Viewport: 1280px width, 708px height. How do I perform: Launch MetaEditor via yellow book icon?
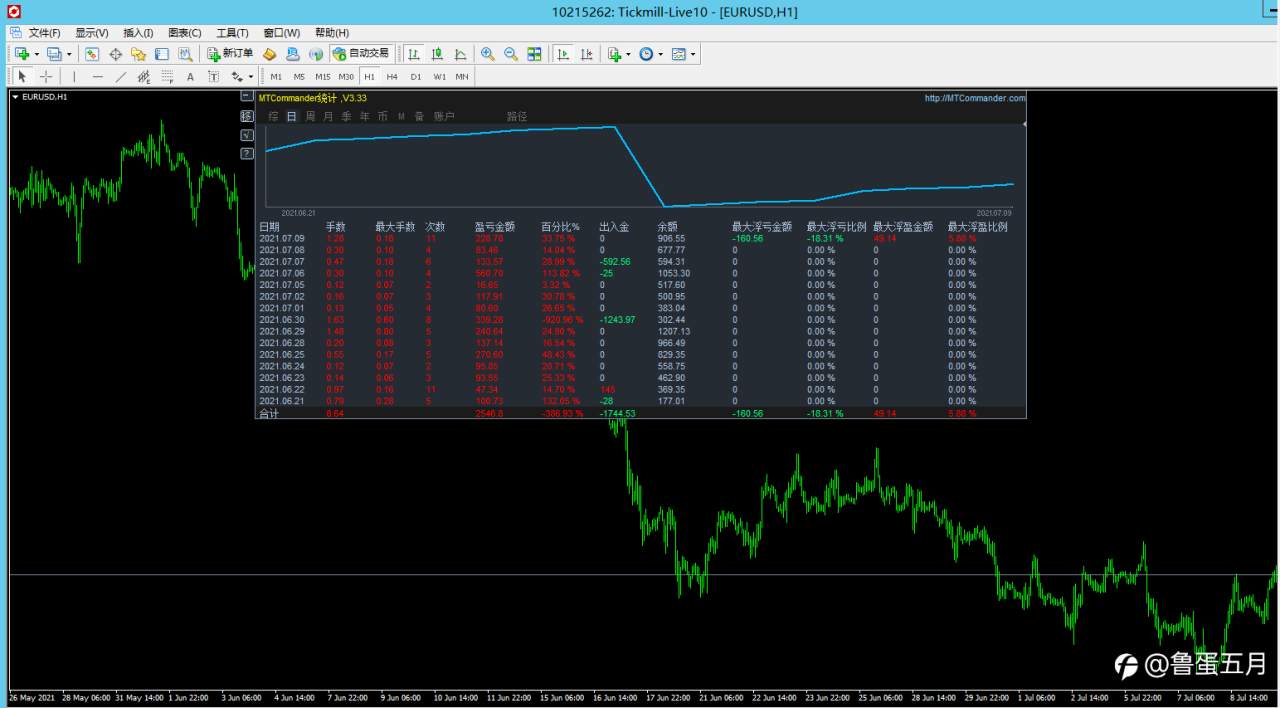(269, 54)
